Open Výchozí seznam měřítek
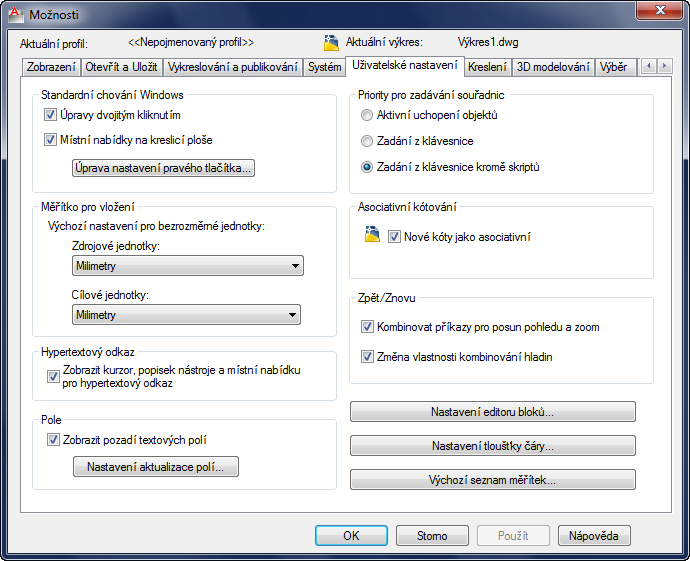 click(492, 480)
